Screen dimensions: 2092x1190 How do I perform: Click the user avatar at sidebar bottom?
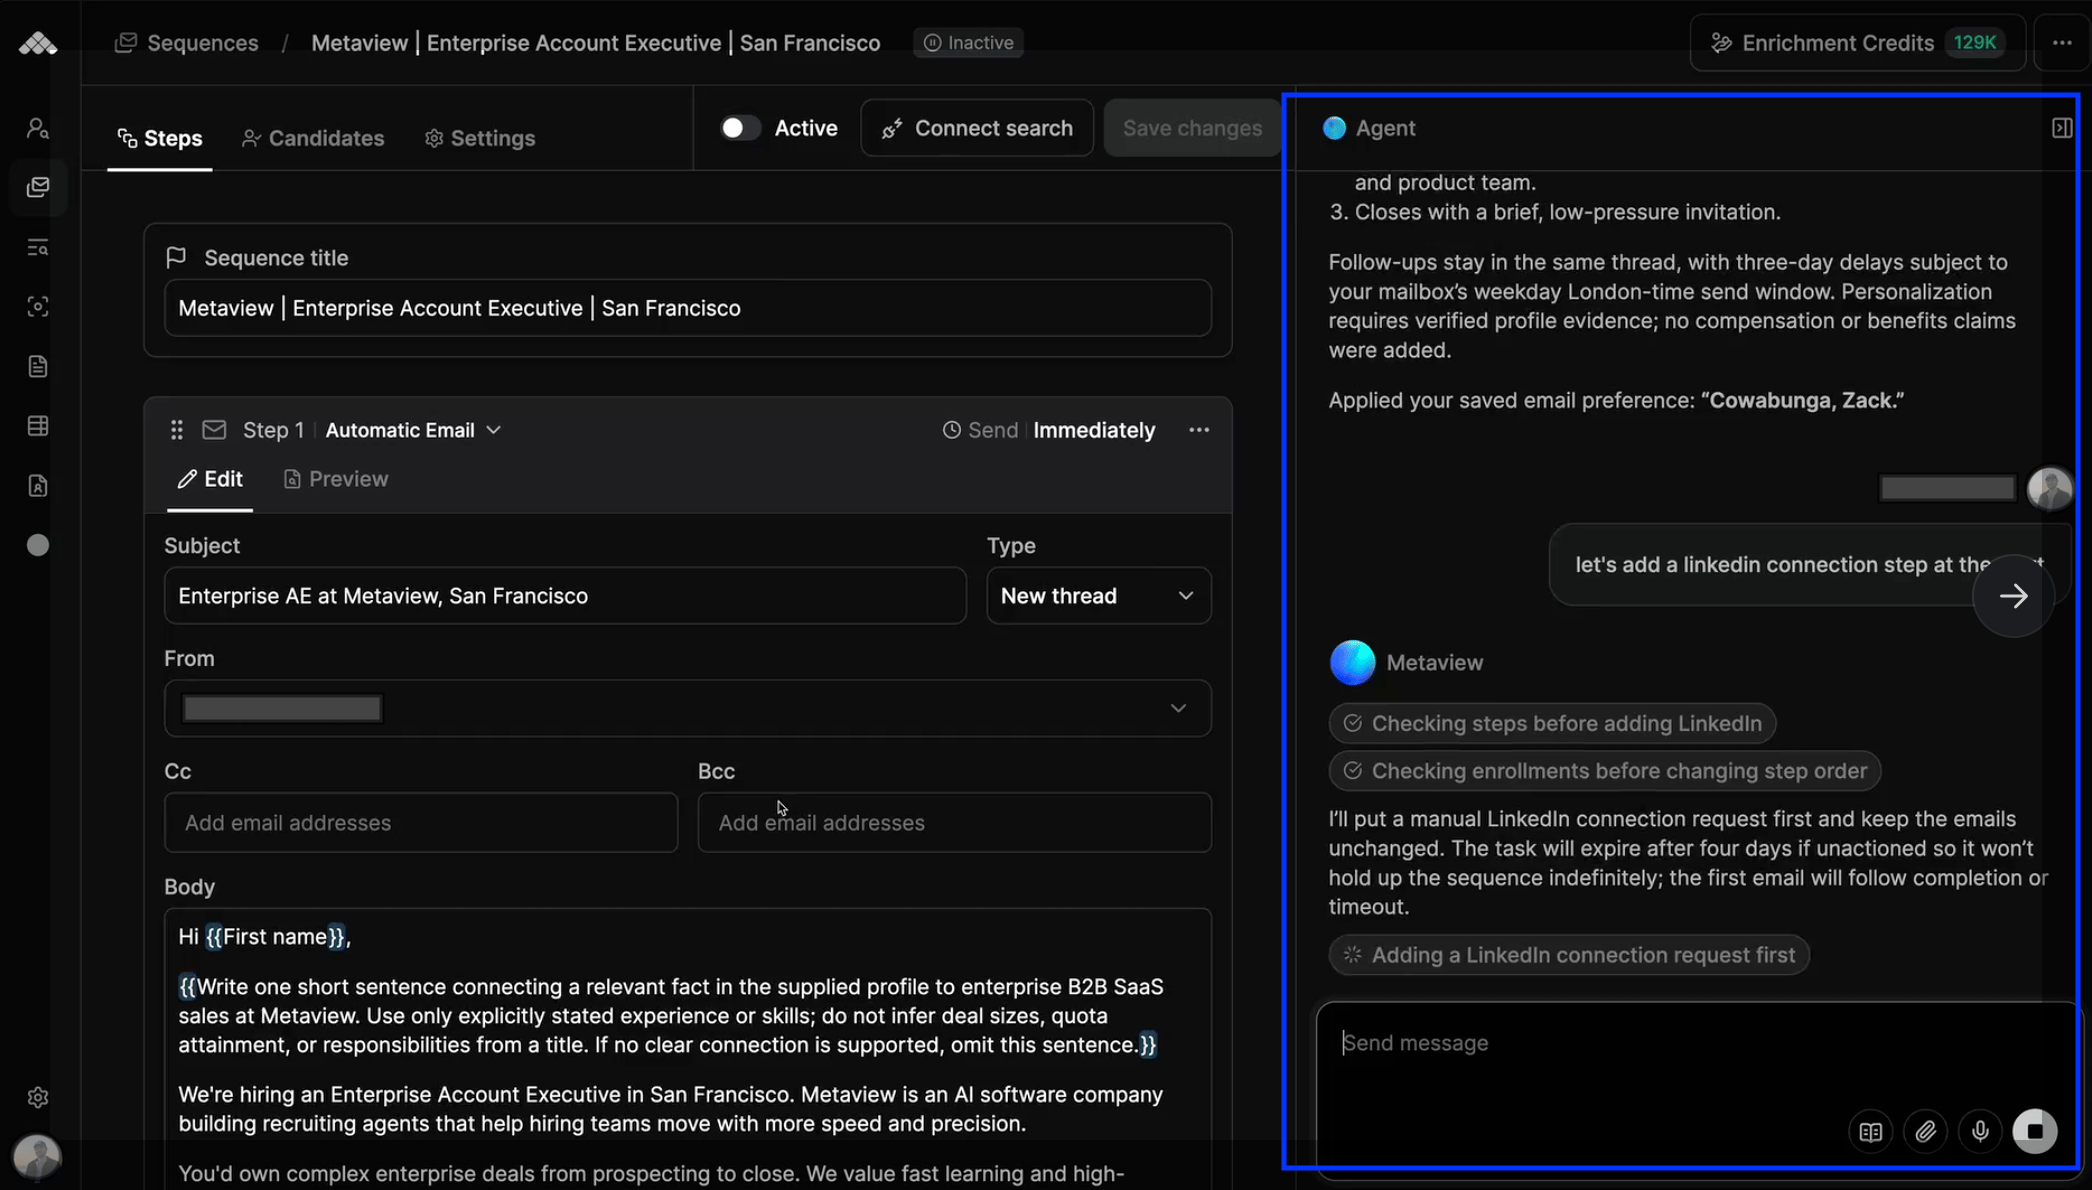point(37,1156)
